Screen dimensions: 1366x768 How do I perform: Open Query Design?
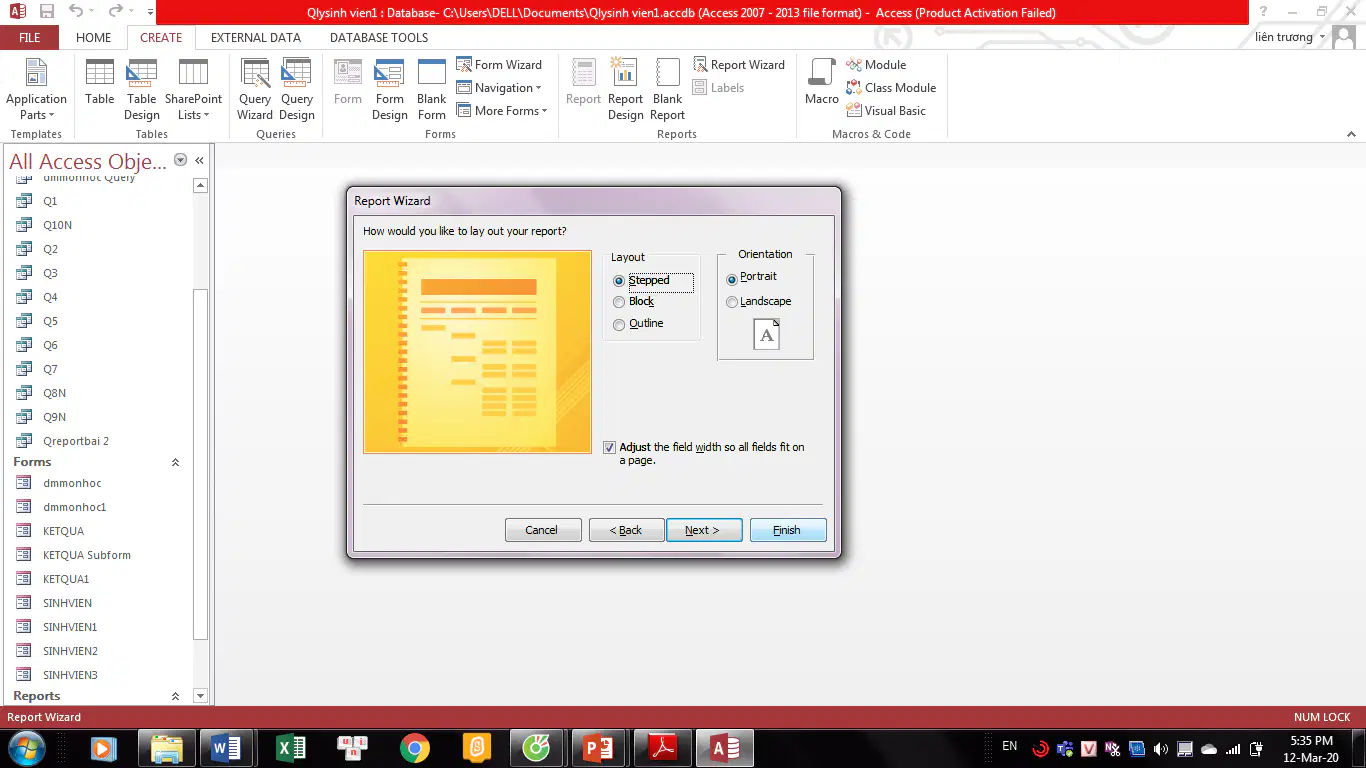click(297, 89)
